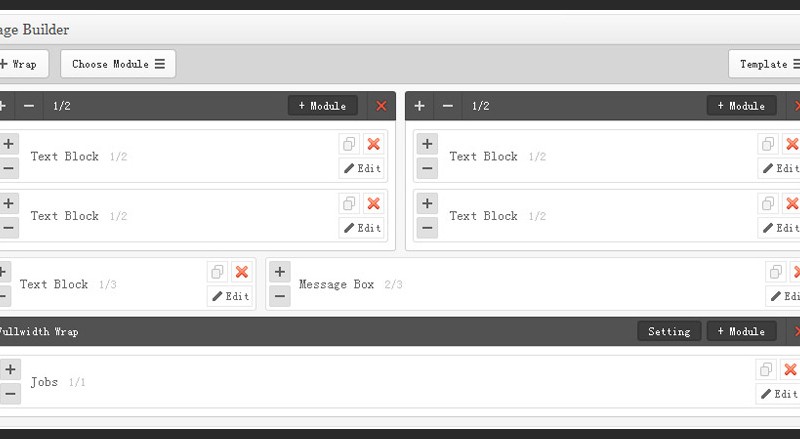Add module to Fullwidth Wrap
800x439 pixels.
point(741,331)
